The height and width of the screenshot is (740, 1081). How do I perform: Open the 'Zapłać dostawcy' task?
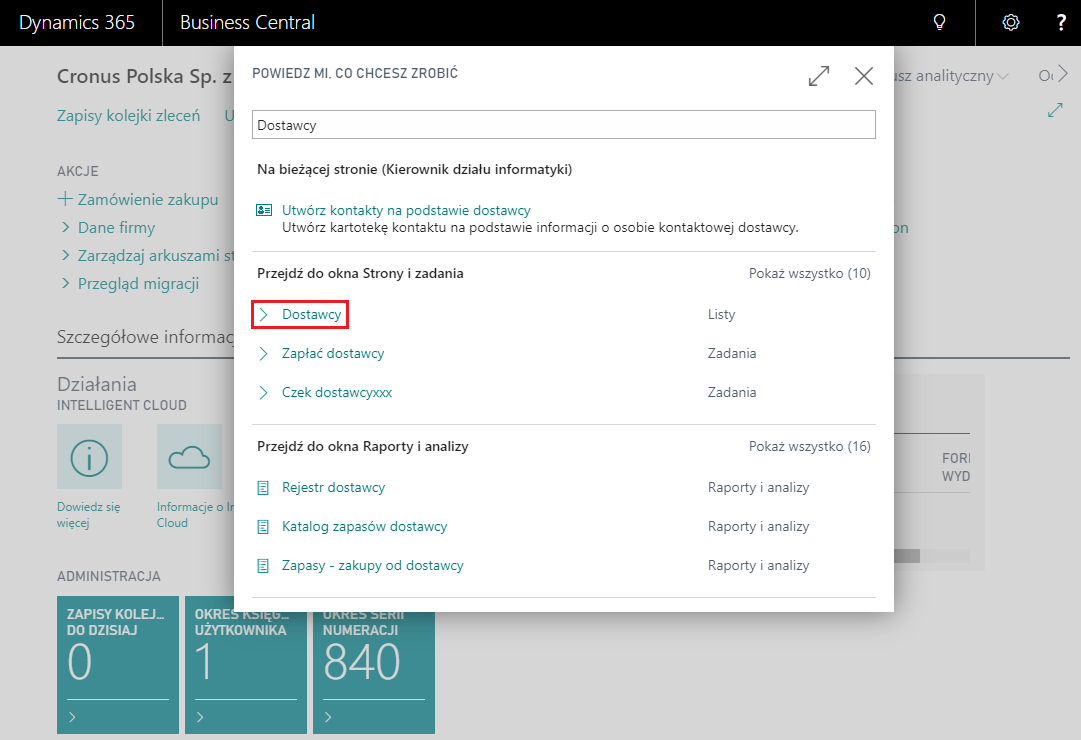point(333,354)
